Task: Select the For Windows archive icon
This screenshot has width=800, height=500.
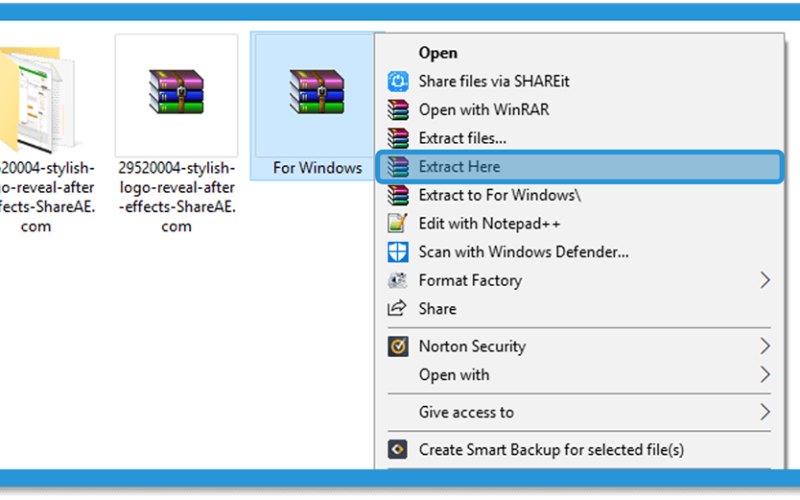Action: [317, 92]
